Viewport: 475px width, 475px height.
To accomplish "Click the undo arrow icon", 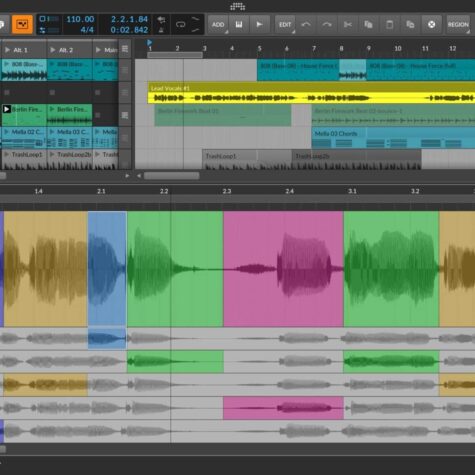I will click(x=306, y=24).
